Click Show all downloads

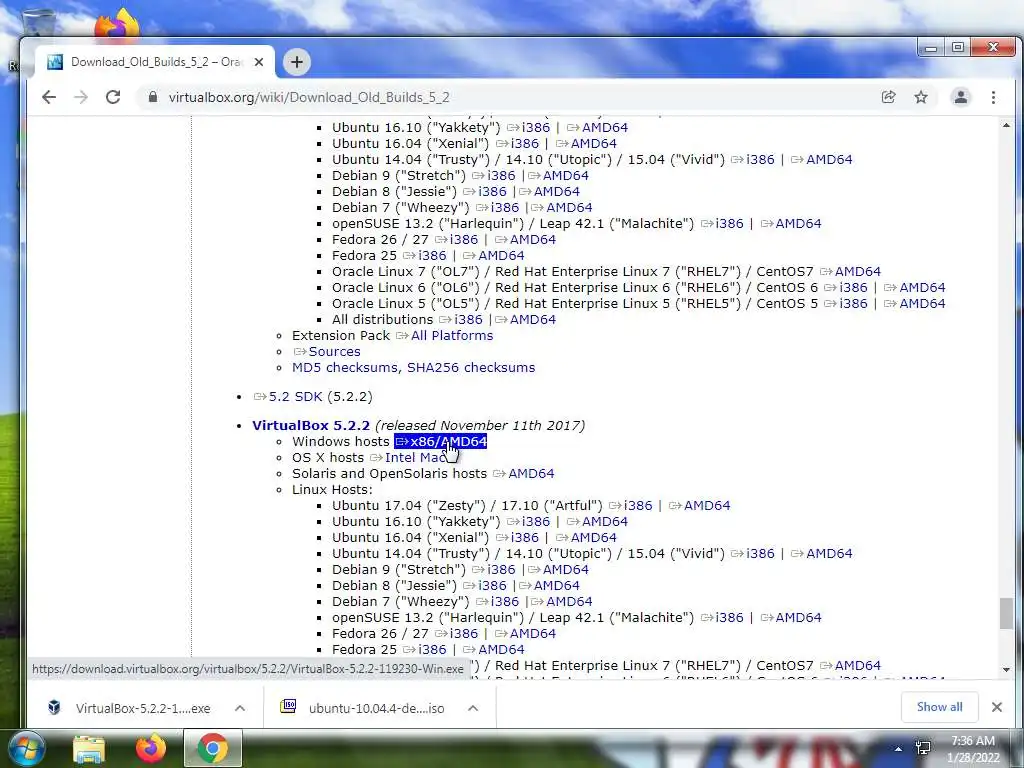tap(939, 707)
